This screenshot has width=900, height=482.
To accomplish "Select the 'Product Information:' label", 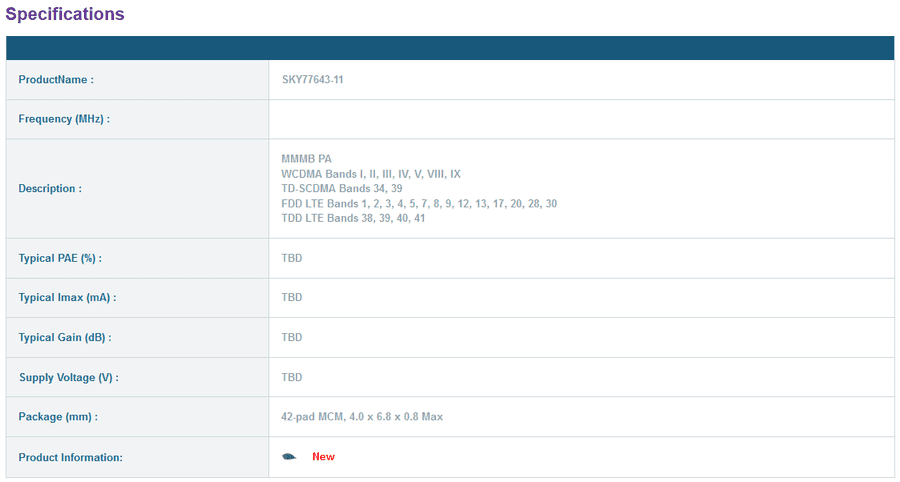I will 71,457.
